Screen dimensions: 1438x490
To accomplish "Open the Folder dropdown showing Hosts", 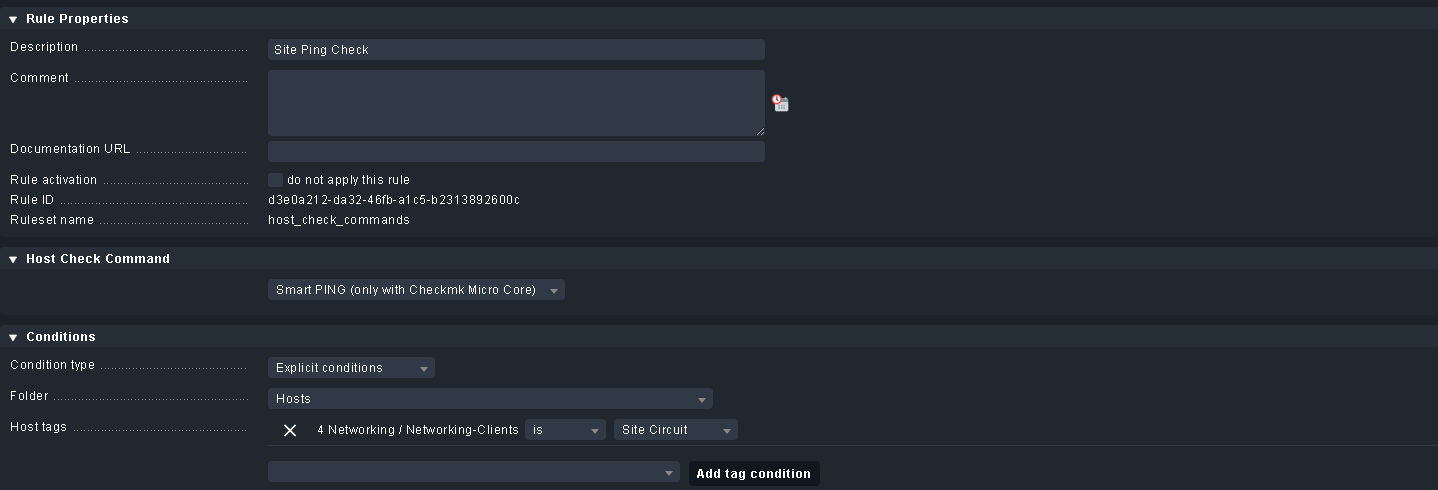I will tap(490, 399).
